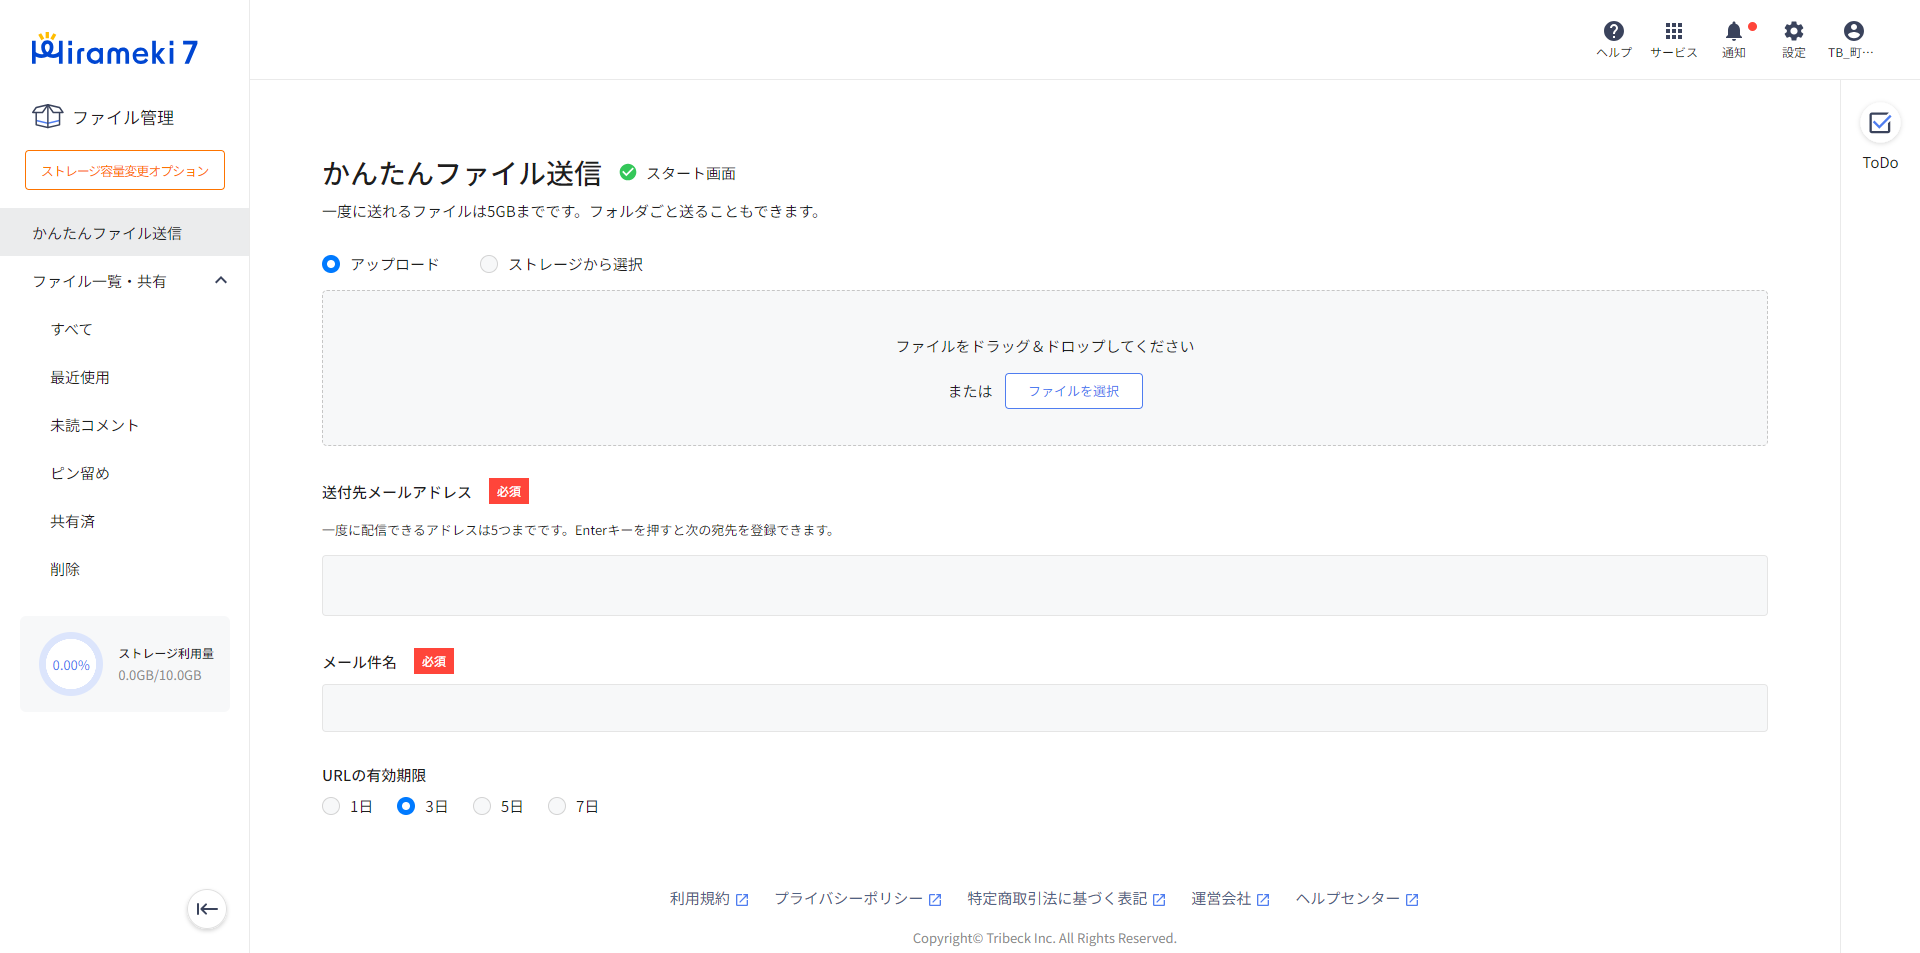Open the ピン留め file list

point(80,473)
